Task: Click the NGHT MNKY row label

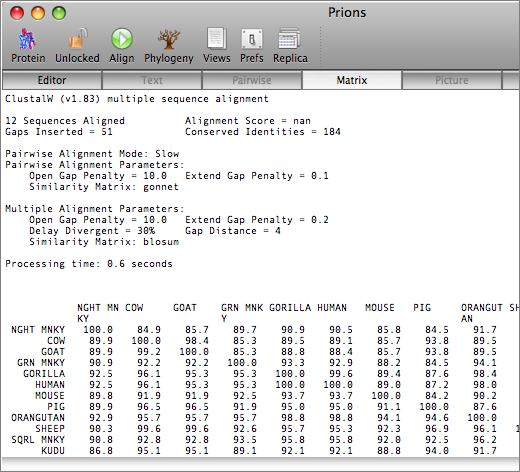Action: pyautogui.click(x=38, y=330)
